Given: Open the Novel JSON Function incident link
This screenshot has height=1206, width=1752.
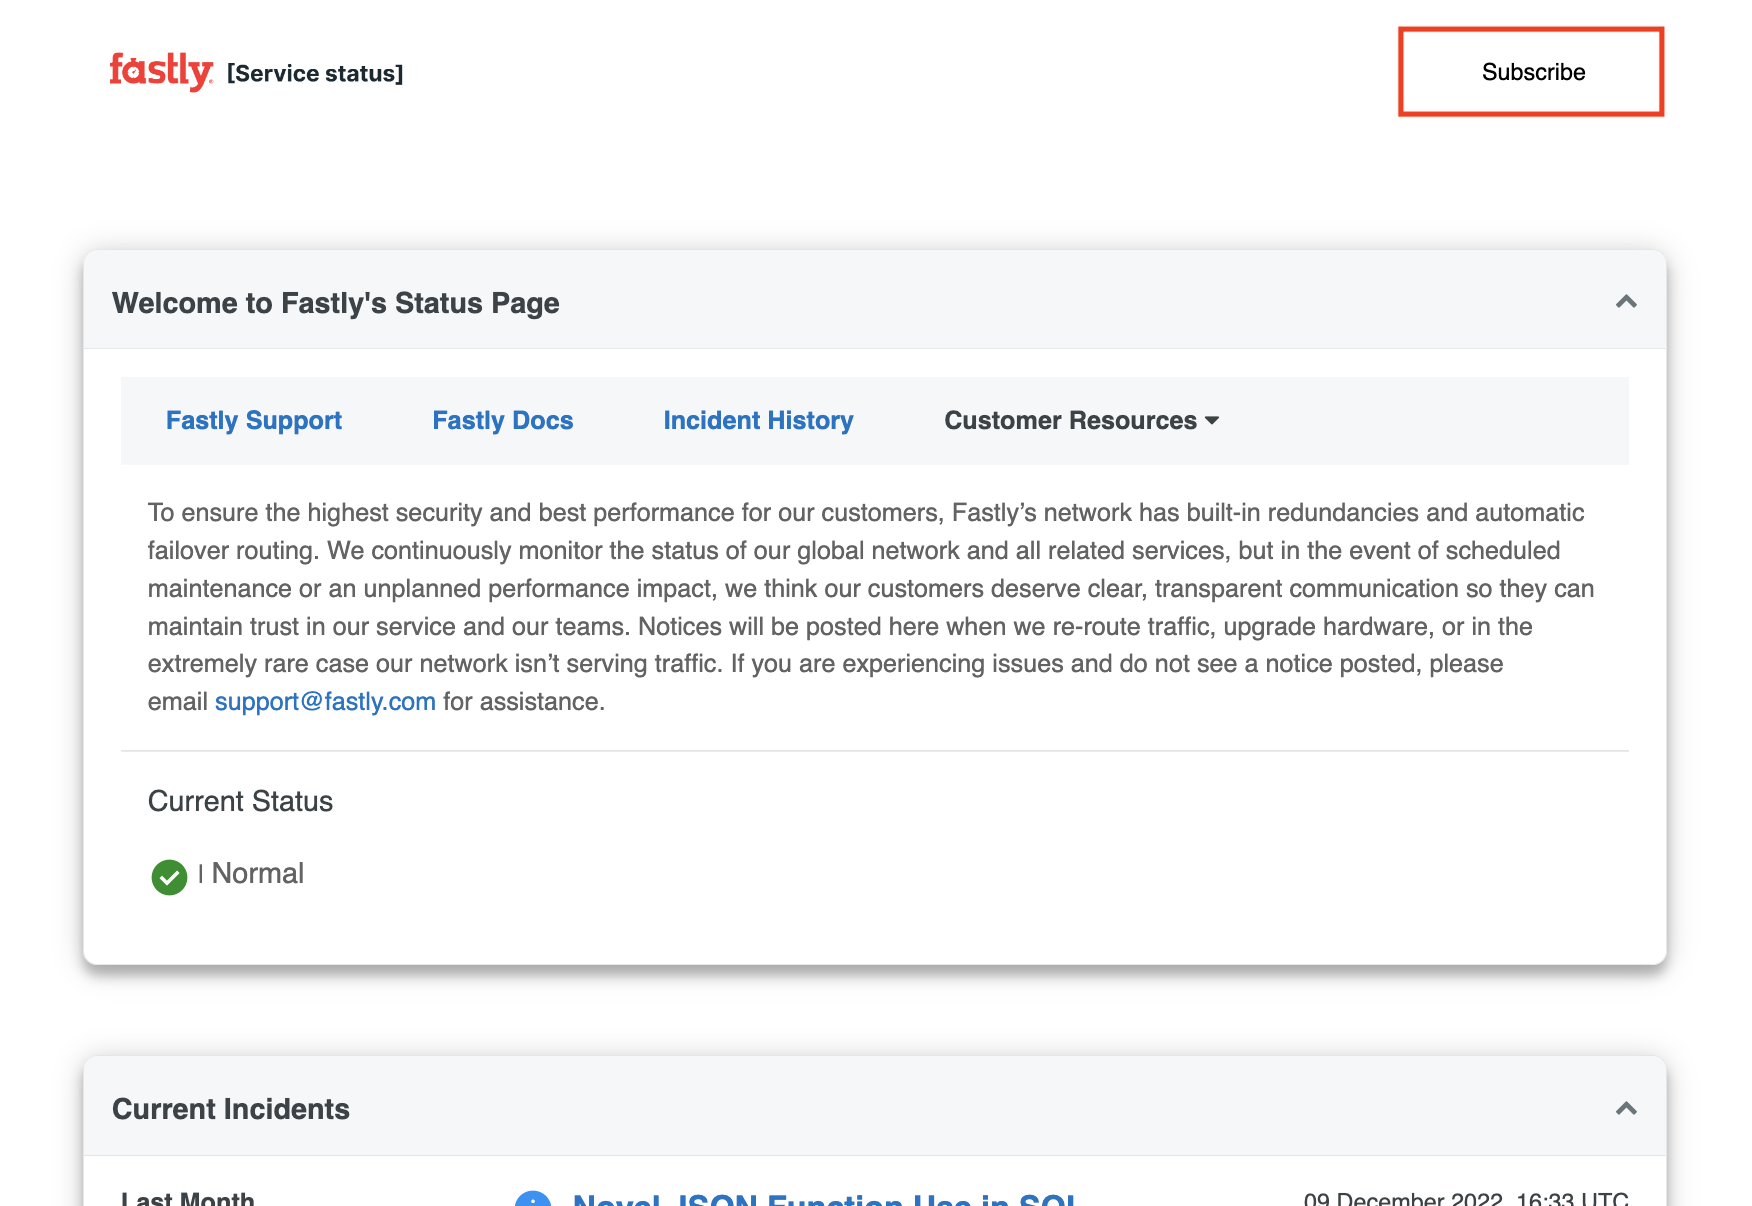Looking at the screenshot, I should [x=824, y=1198].
